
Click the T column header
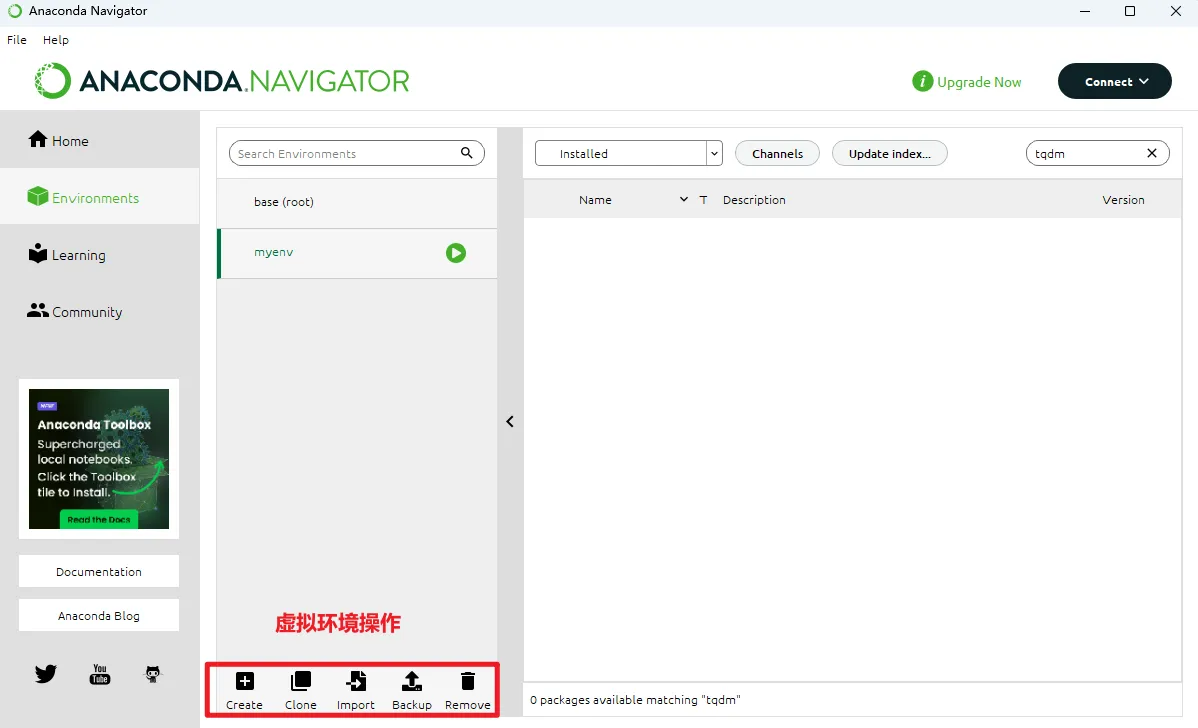pos(704,199)
